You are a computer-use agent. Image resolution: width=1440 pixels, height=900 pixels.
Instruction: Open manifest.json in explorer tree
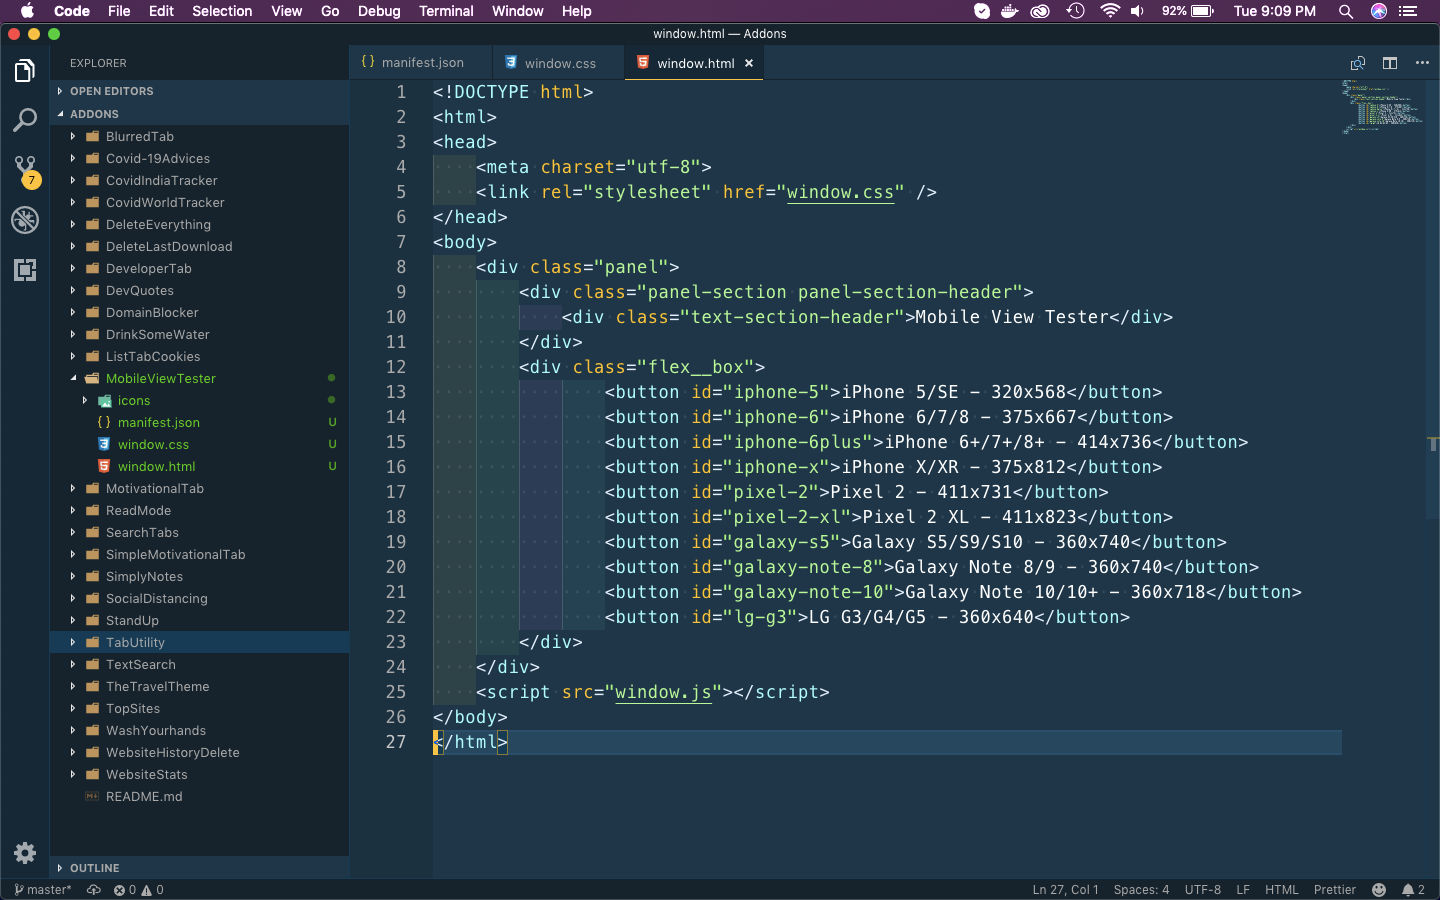coord(159,422)
